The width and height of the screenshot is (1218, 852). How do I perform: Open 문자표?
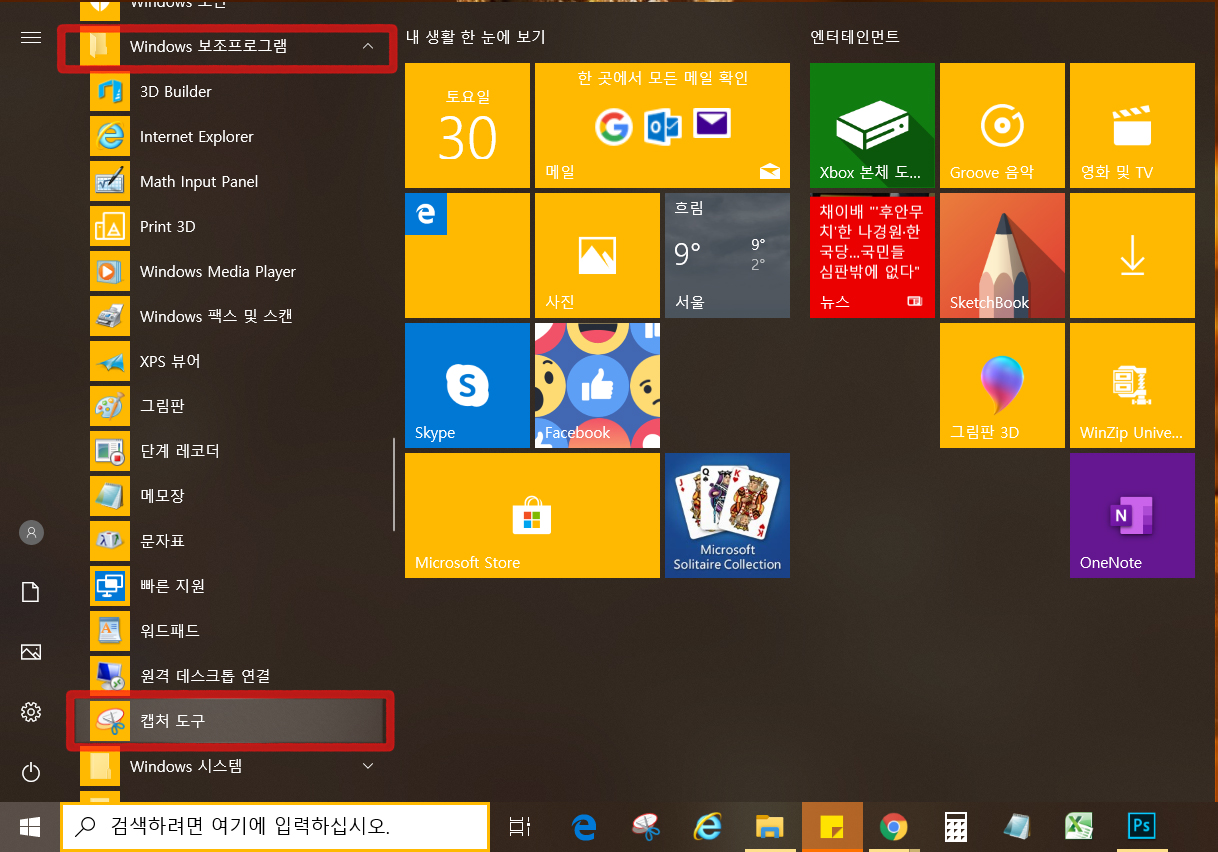tap(232, 540)
